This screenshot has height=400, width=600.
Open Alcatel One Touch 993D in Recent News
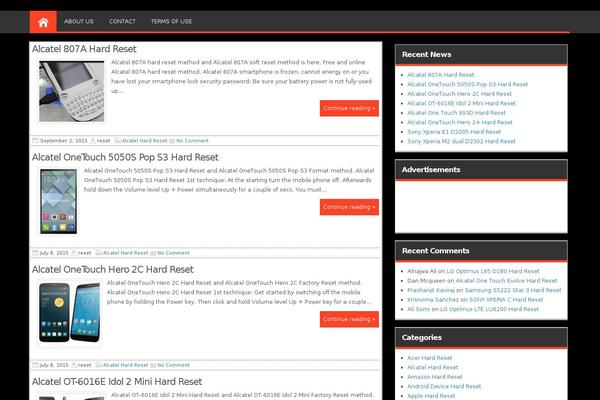pyautogui.click(x=457, y=113)
